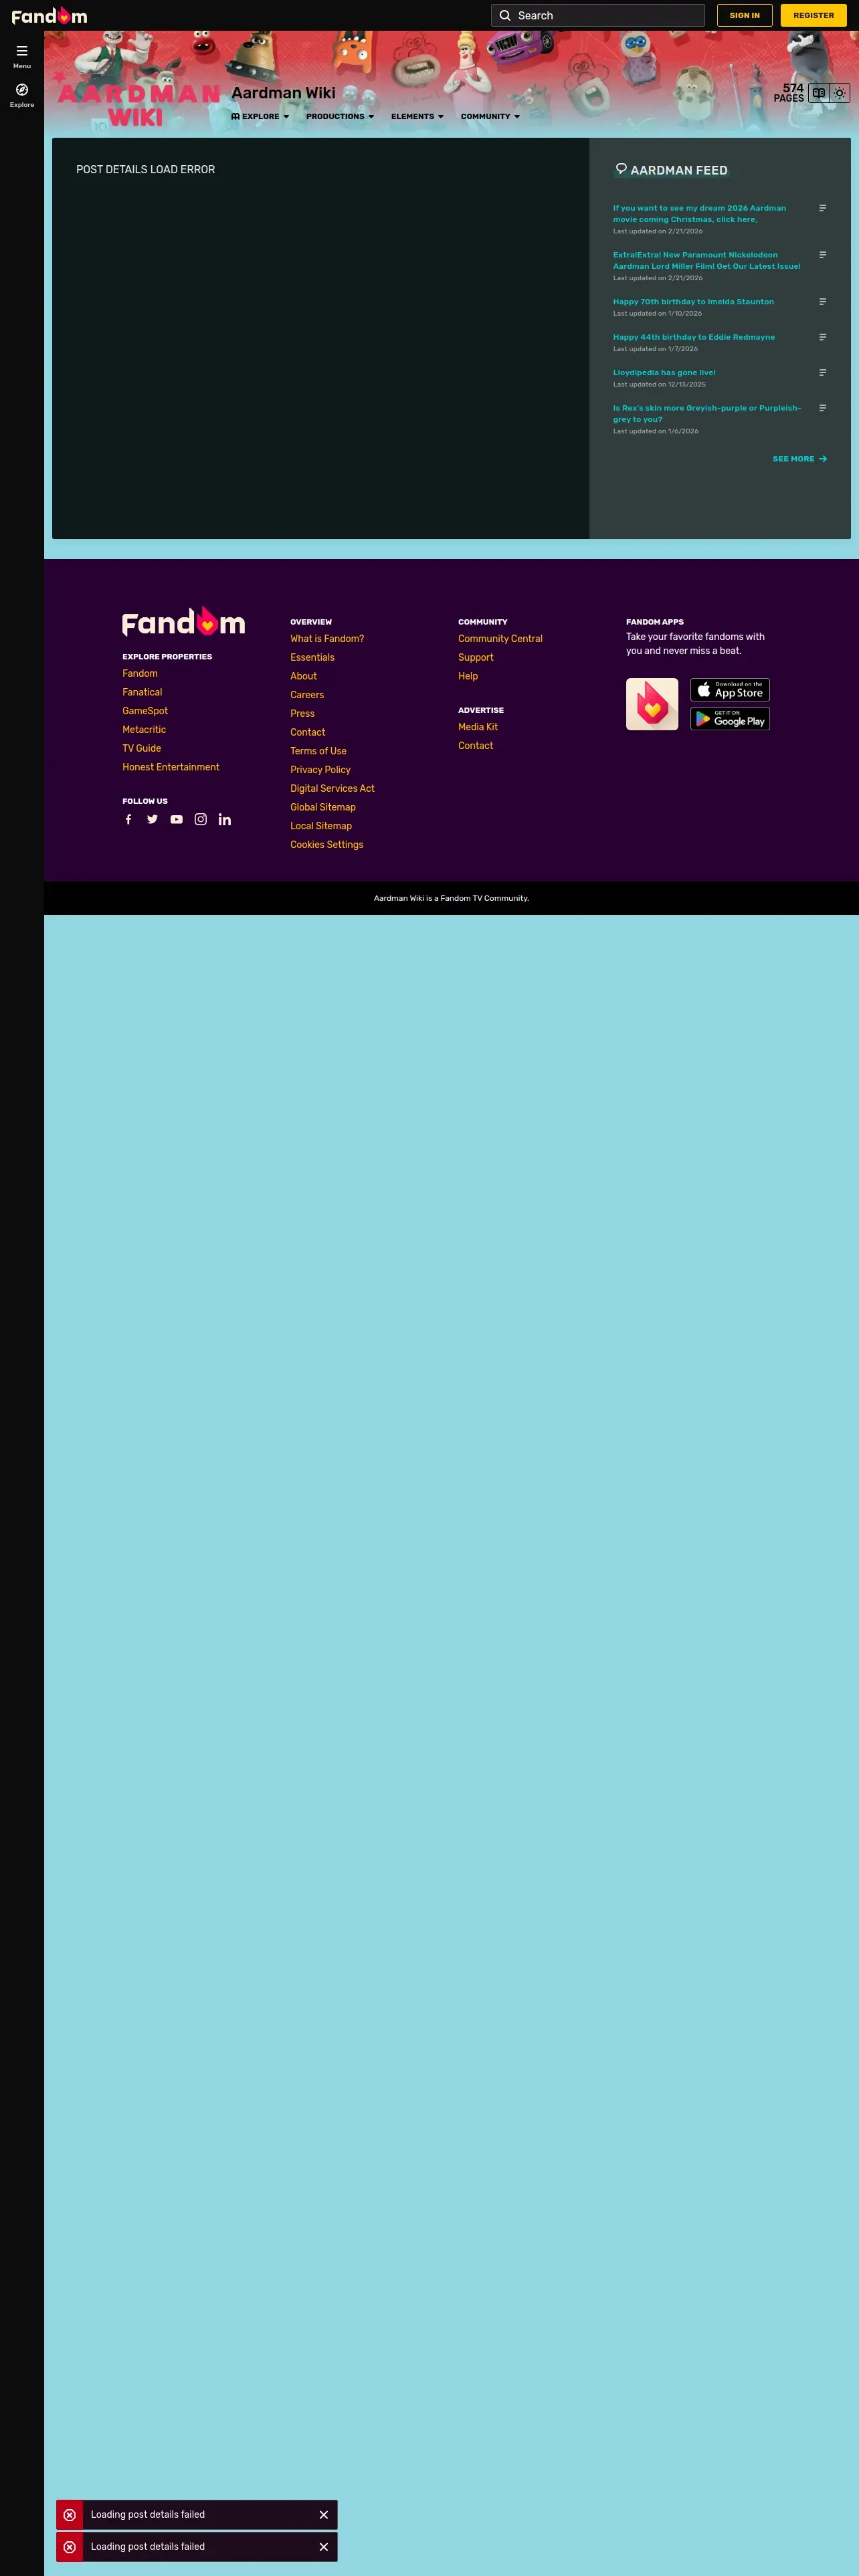Dismiss the upper 'Loading post details failed' toast

click(x=323, y=2515)
